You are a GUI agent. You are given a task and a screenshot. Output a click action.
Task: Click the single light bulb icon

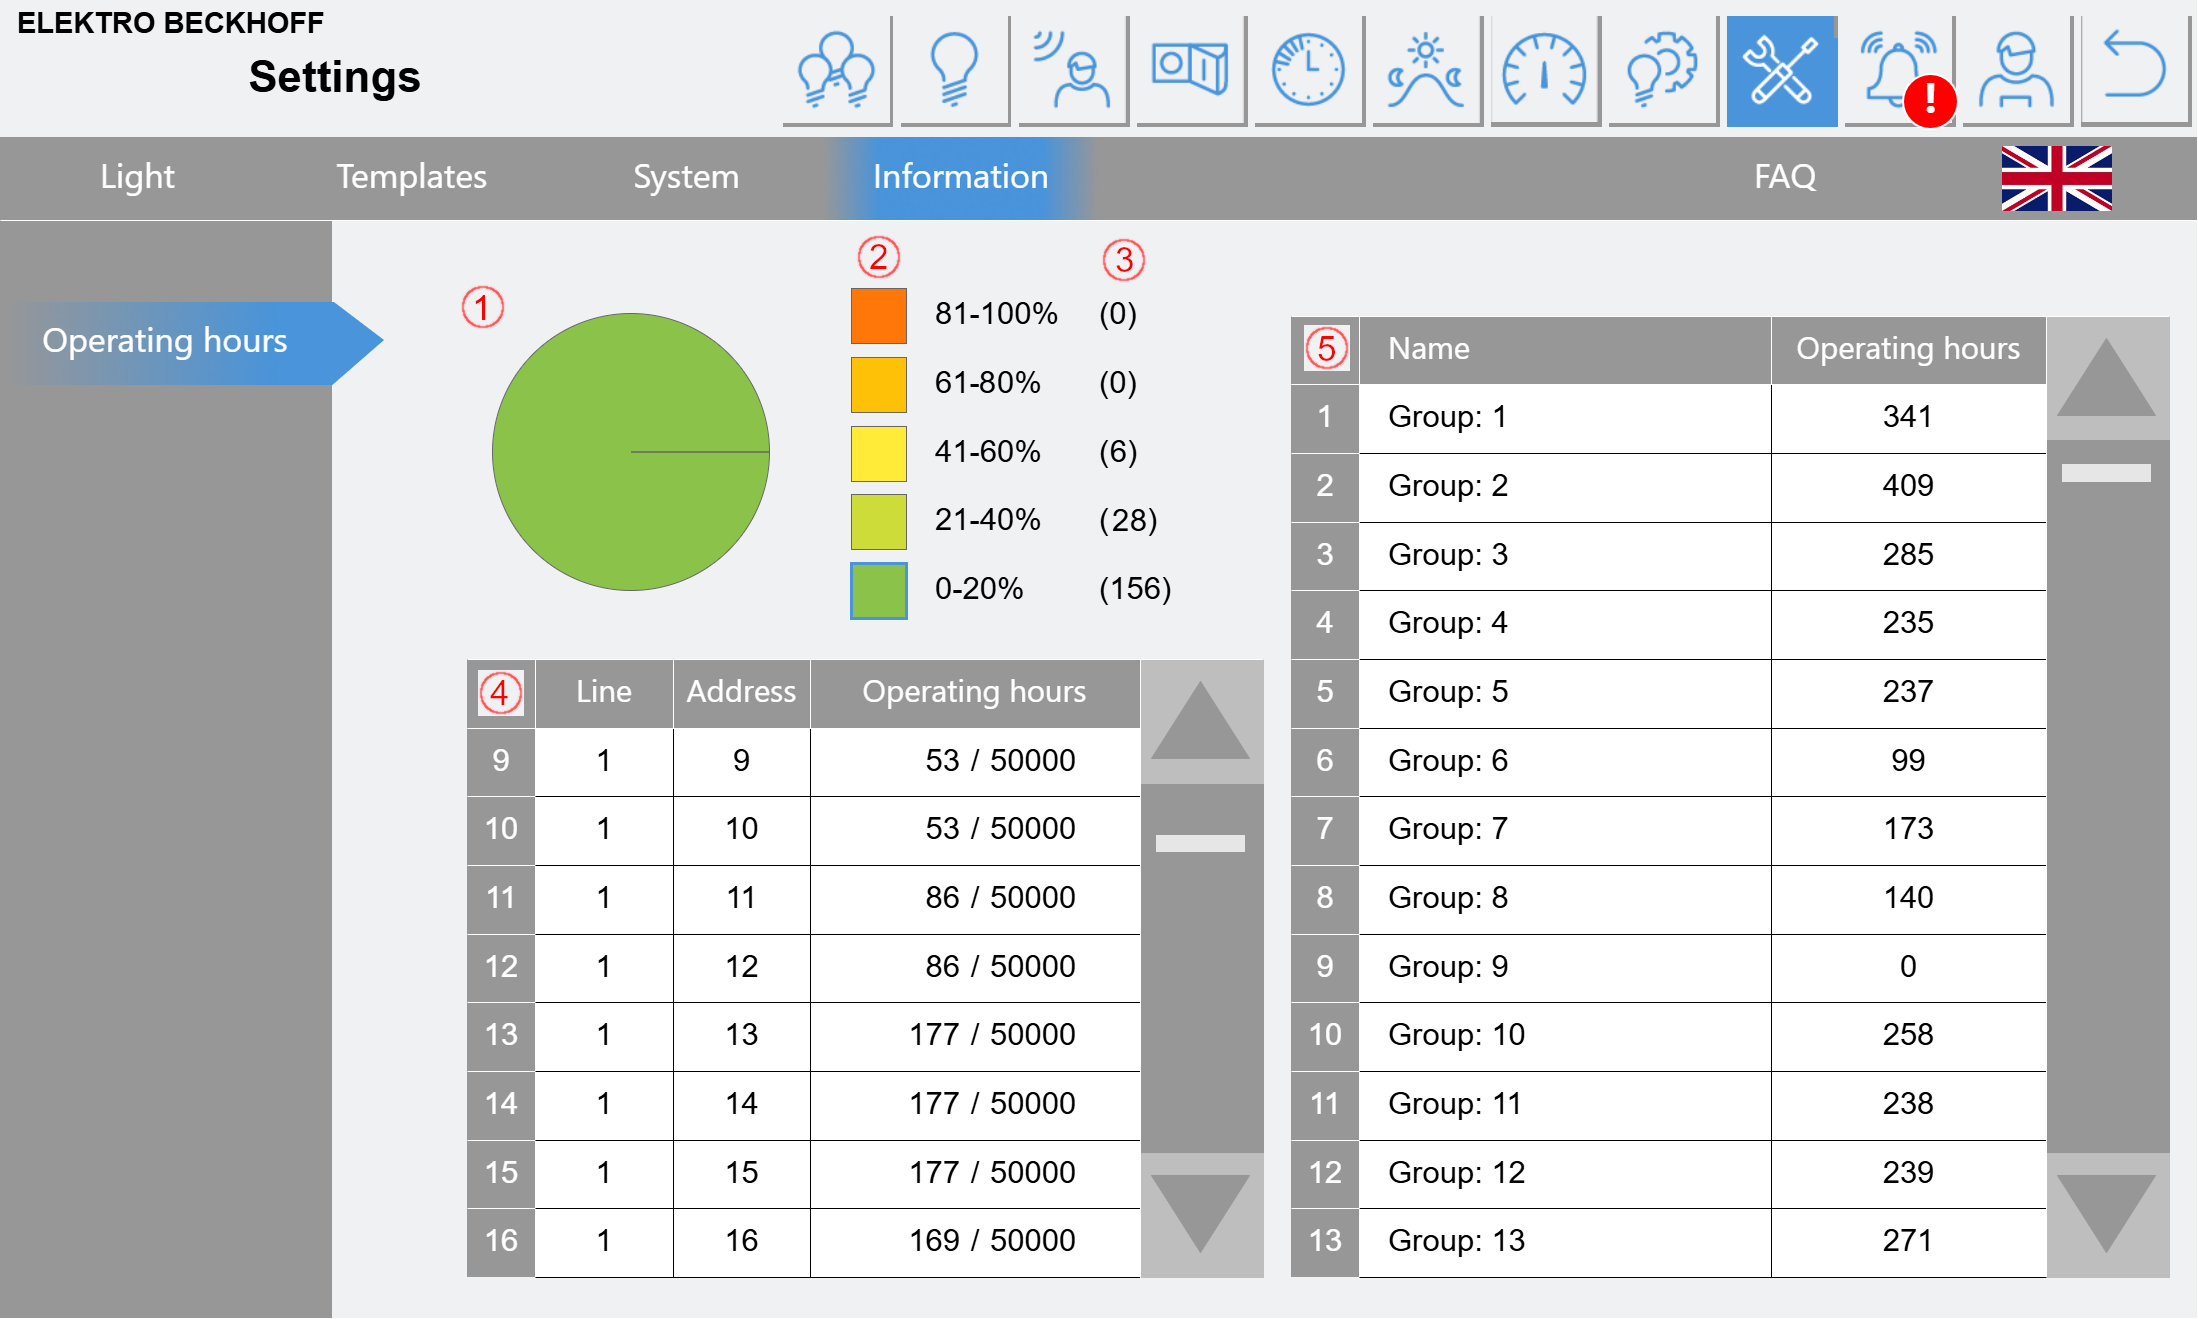click(x=955, y=71)
